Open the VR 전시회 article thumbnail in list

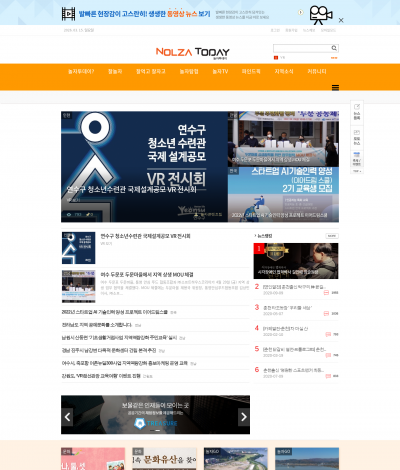click(x=78, y=248)
